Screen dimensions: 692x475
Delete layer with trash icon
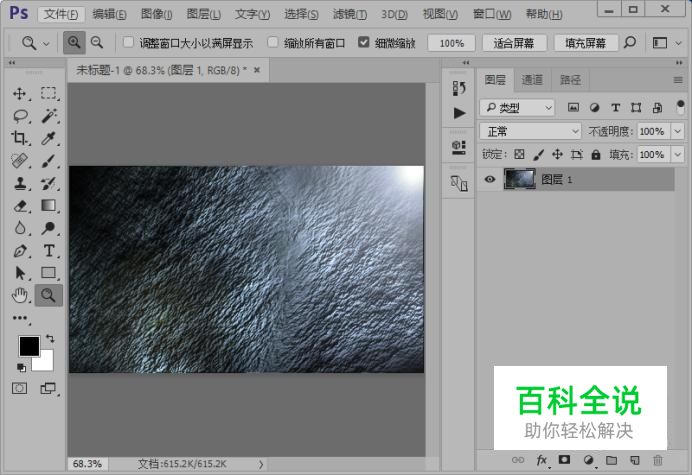point(658,460)
